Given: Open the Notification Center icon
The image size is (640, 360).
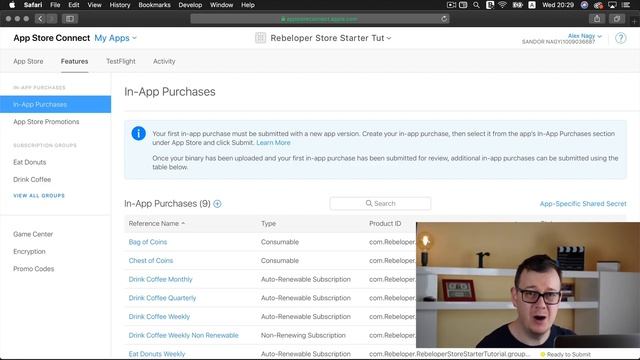Looking at the screenshot, I should pos(627,5).
